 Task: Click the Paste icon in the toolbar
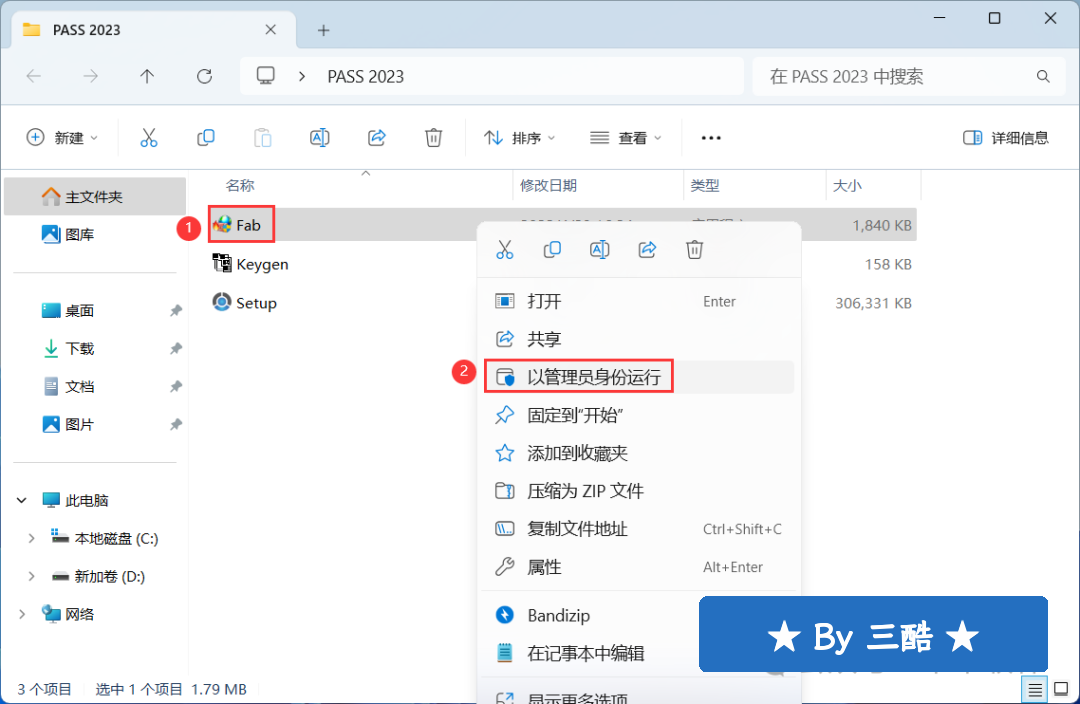(262, 138)
